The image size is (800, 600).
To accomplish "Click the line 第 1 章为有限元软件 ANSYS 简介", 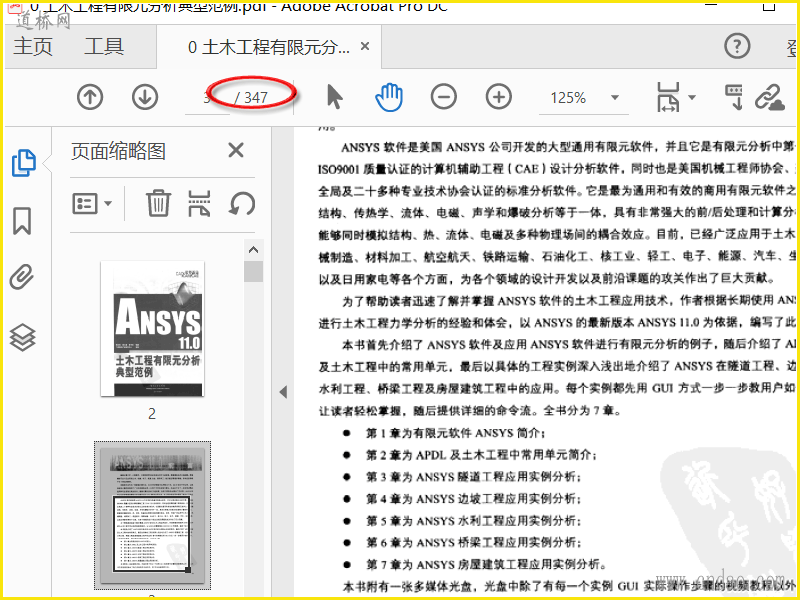I will tap(456, 433).
